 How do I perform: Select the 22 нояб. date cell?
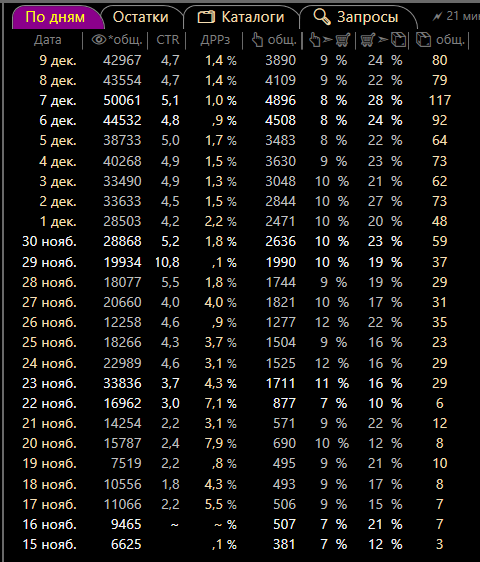49,404
